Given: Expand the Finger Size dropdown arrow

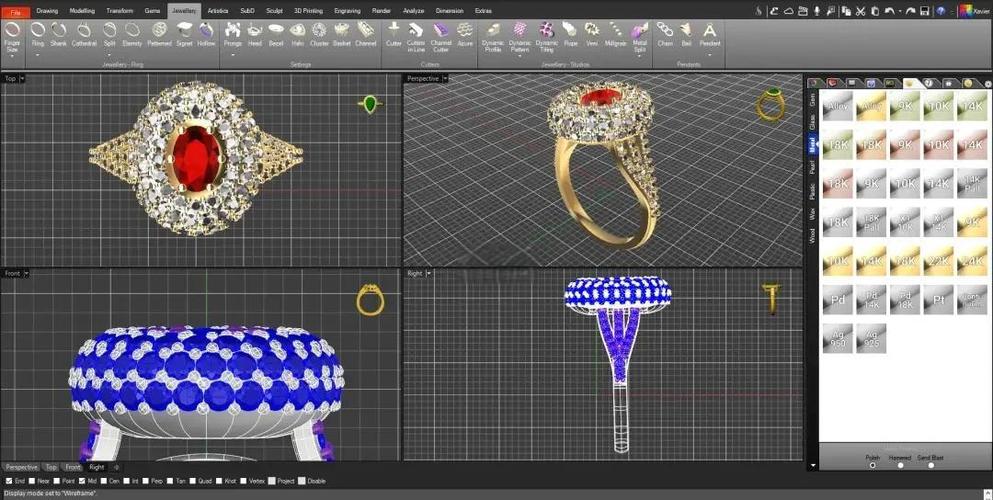Looking at the screenshot, I should (12, 56).
